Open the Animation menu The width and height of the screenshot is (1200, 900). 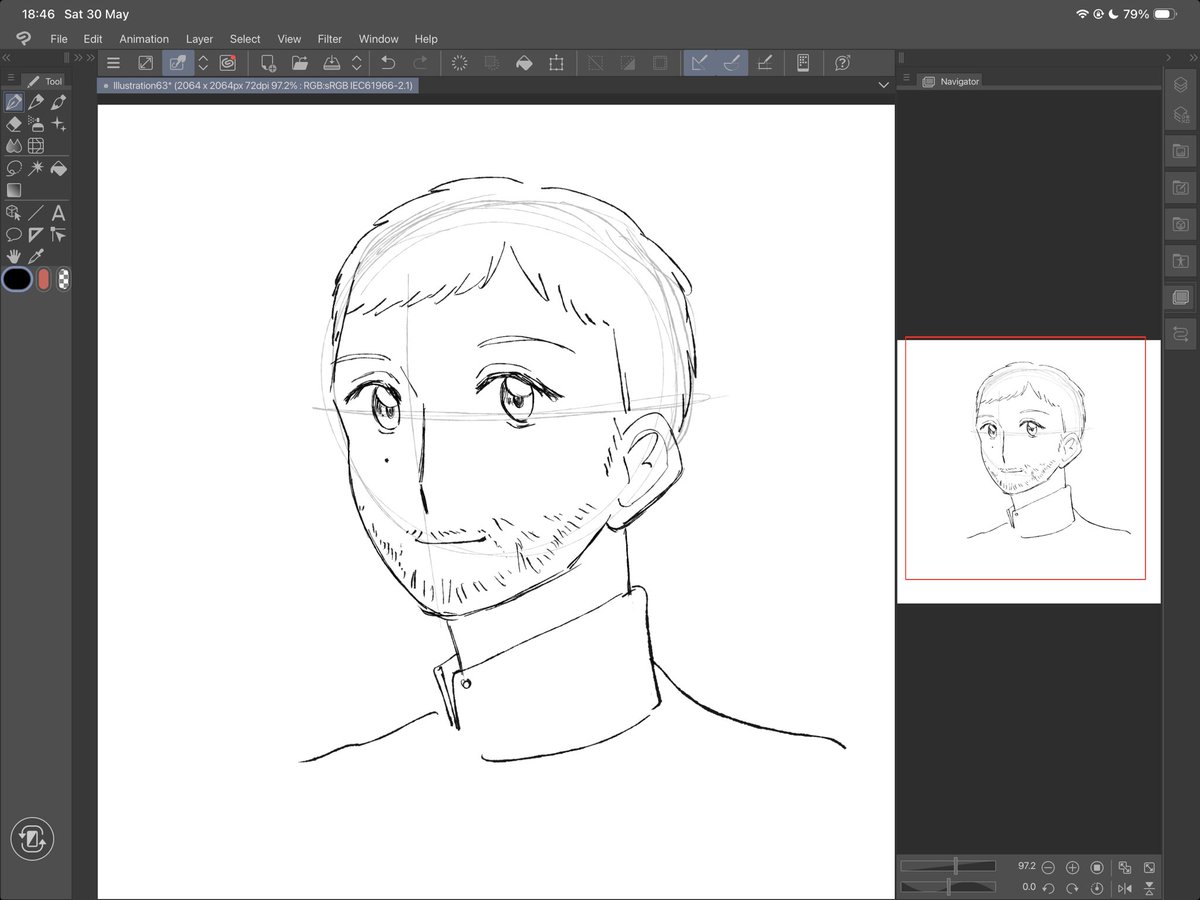point(144,39)
